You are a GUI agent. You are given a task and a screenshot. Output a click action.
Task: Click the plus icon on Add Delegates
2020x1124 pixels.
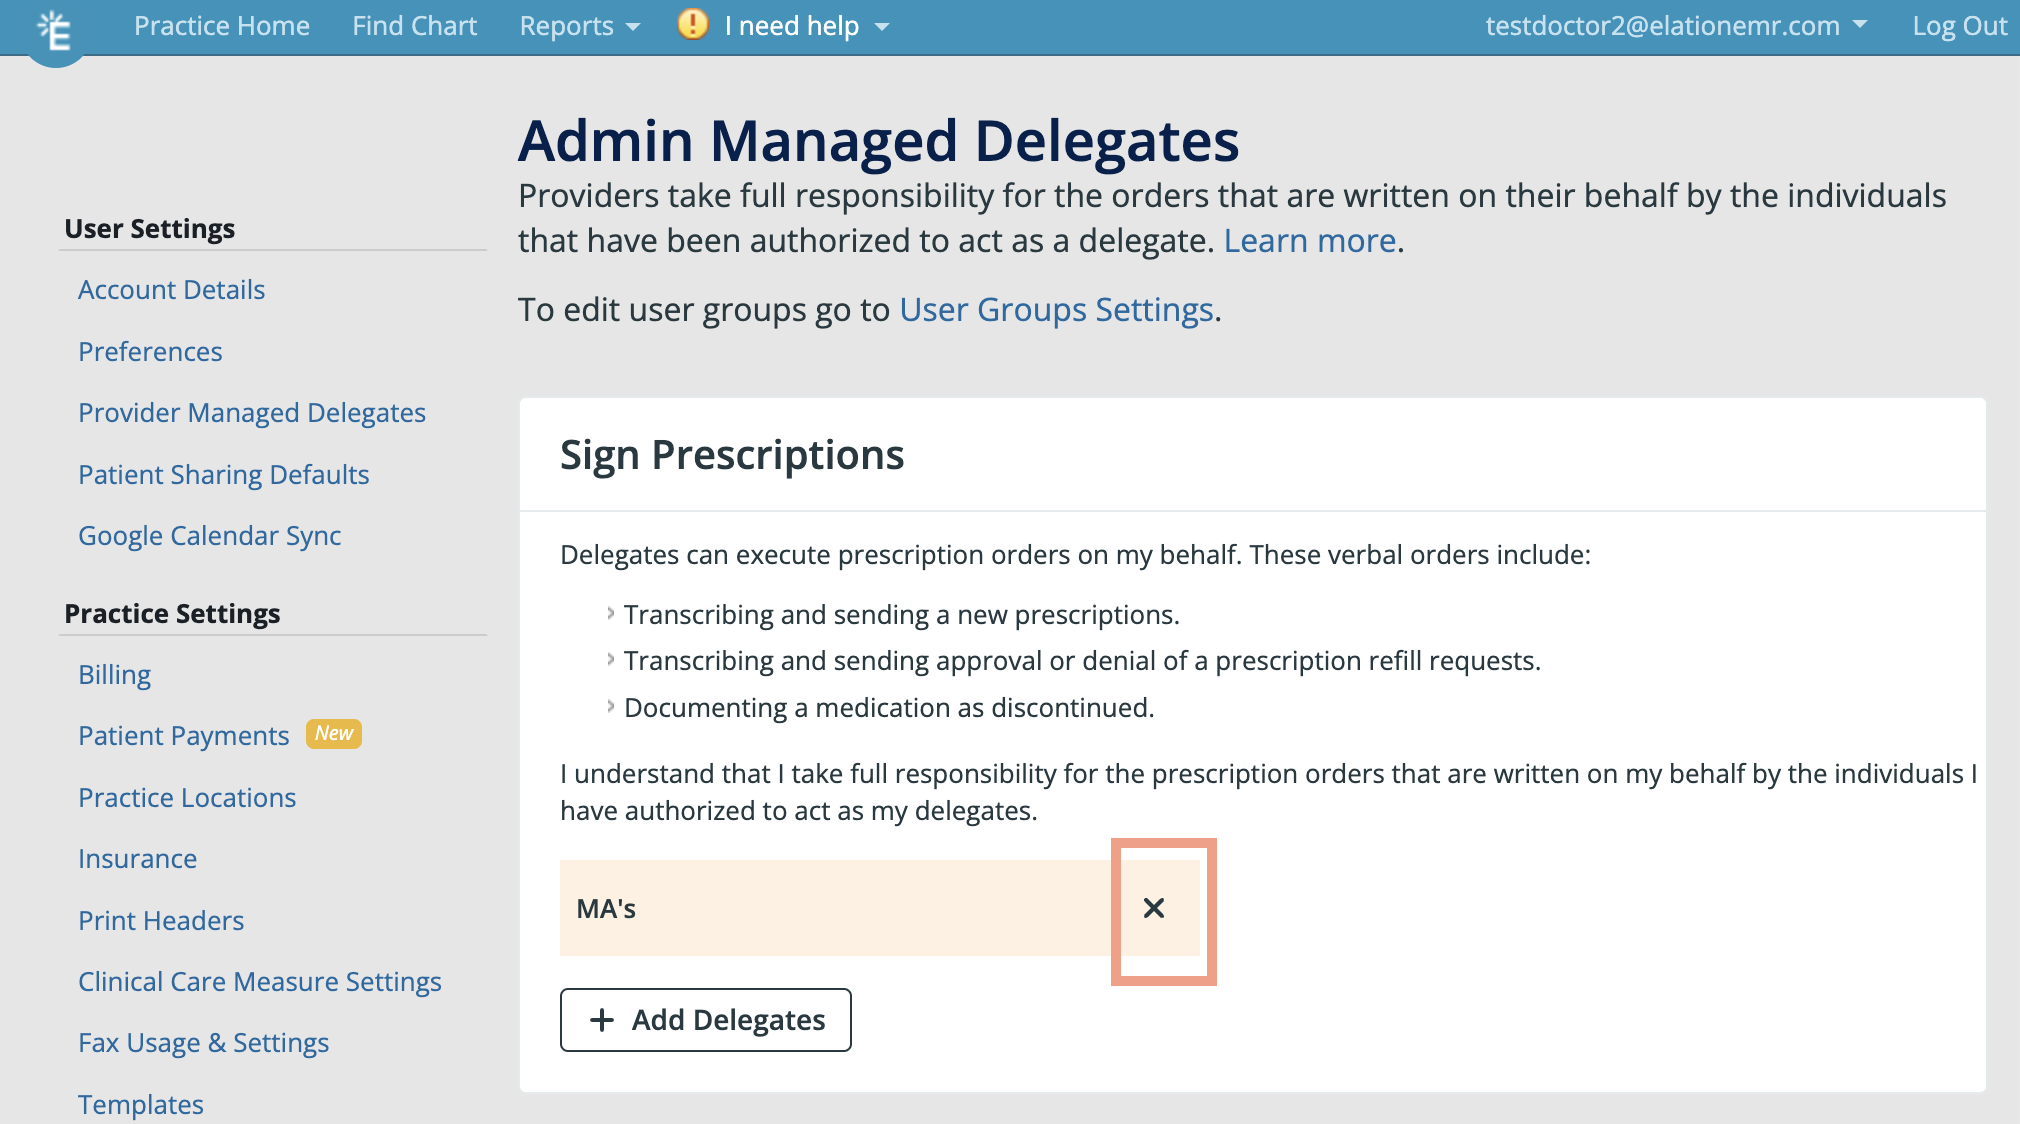tap(601, 1019)
